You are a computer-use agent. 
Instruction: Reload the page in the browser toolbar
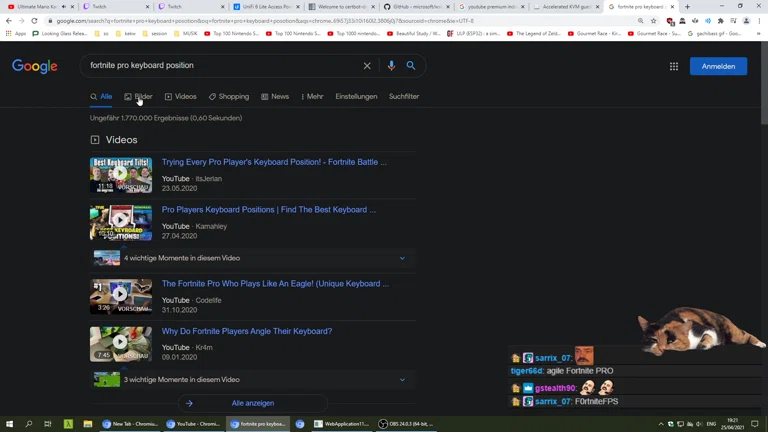[x=34, y=20]
